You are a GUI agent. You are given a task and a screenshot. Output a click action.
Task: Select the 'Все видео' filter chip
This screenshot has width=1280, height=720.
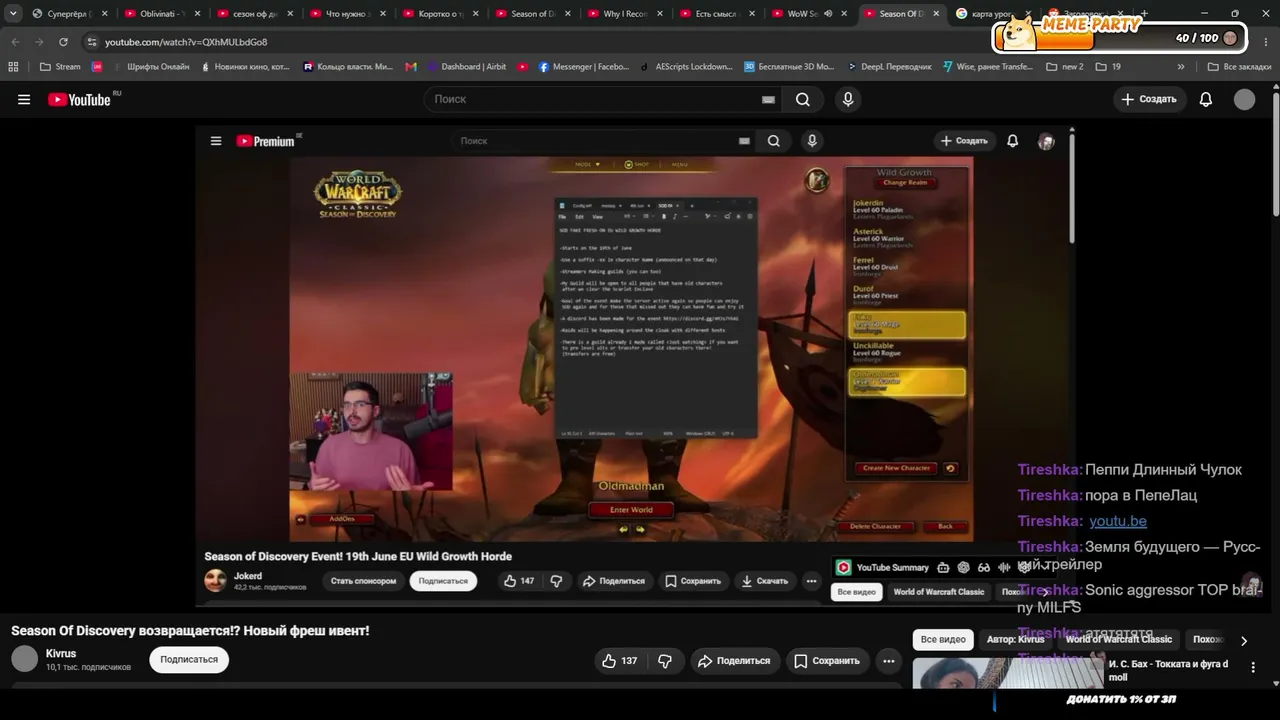click(943, 640)
